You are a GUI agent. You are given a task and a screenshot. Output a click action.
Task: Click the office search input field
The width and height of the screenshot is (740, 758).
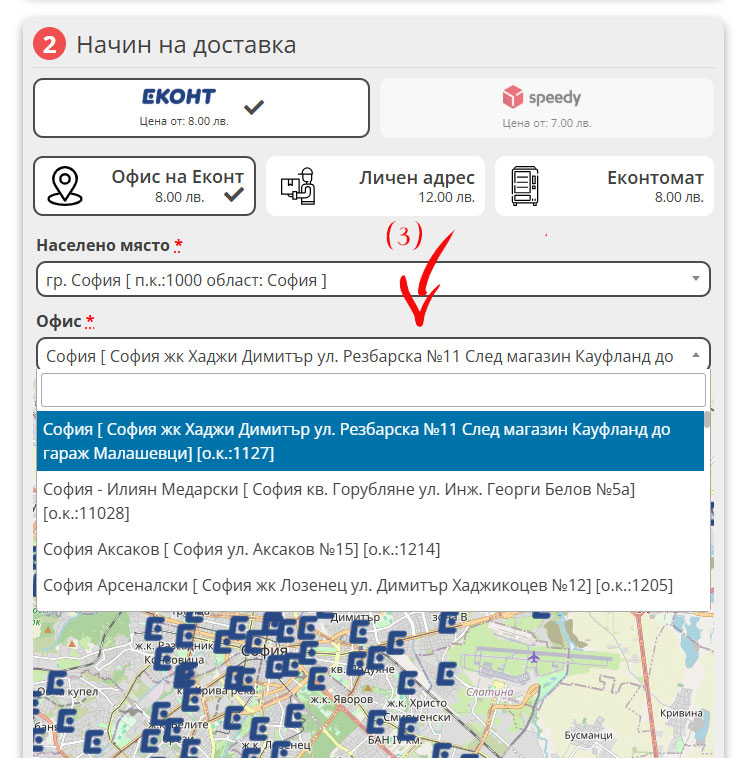point(373,390)
